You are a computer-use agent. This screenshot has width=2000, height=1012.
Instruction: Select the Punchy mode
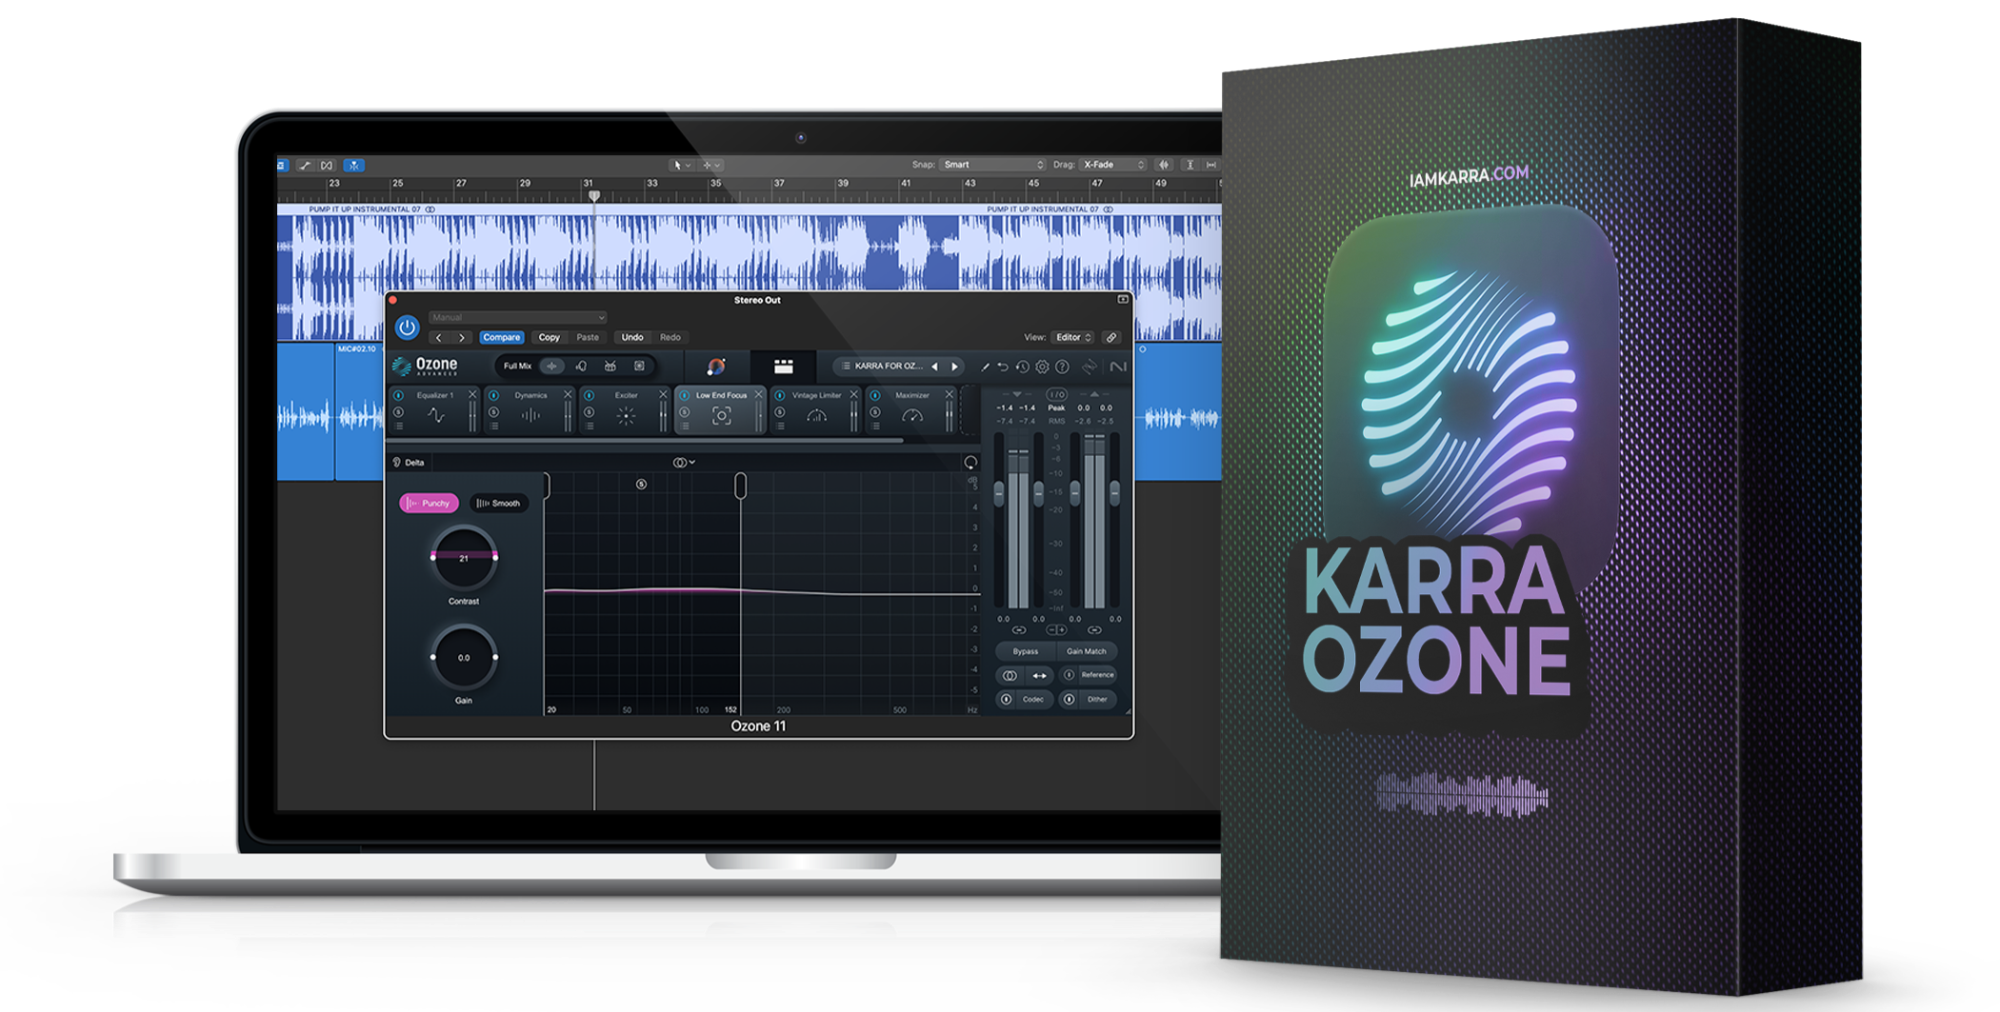pyautogui.click(x=429, y=503)
